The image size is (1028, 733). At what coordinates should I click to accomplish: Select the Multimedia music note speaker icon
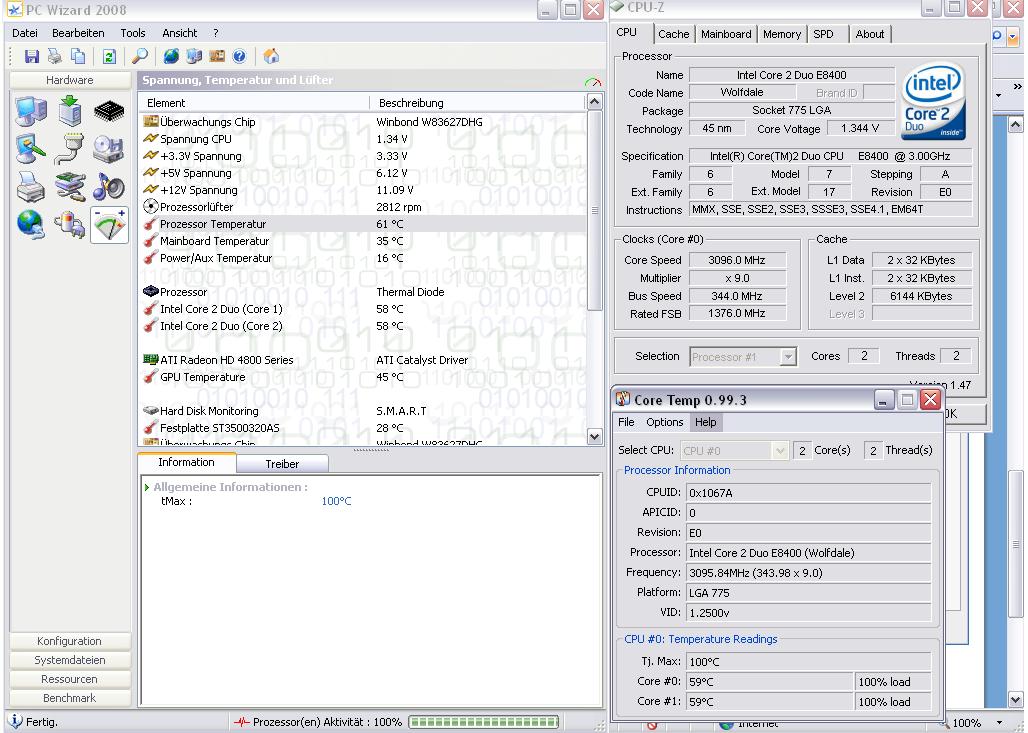[109, 187]
